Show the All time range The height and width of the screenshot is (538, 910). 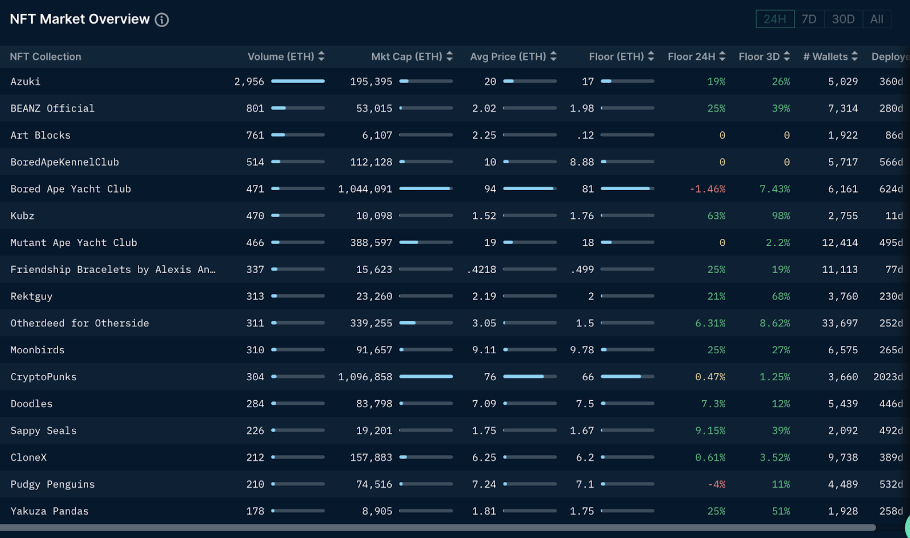click(x=877, y=19)
